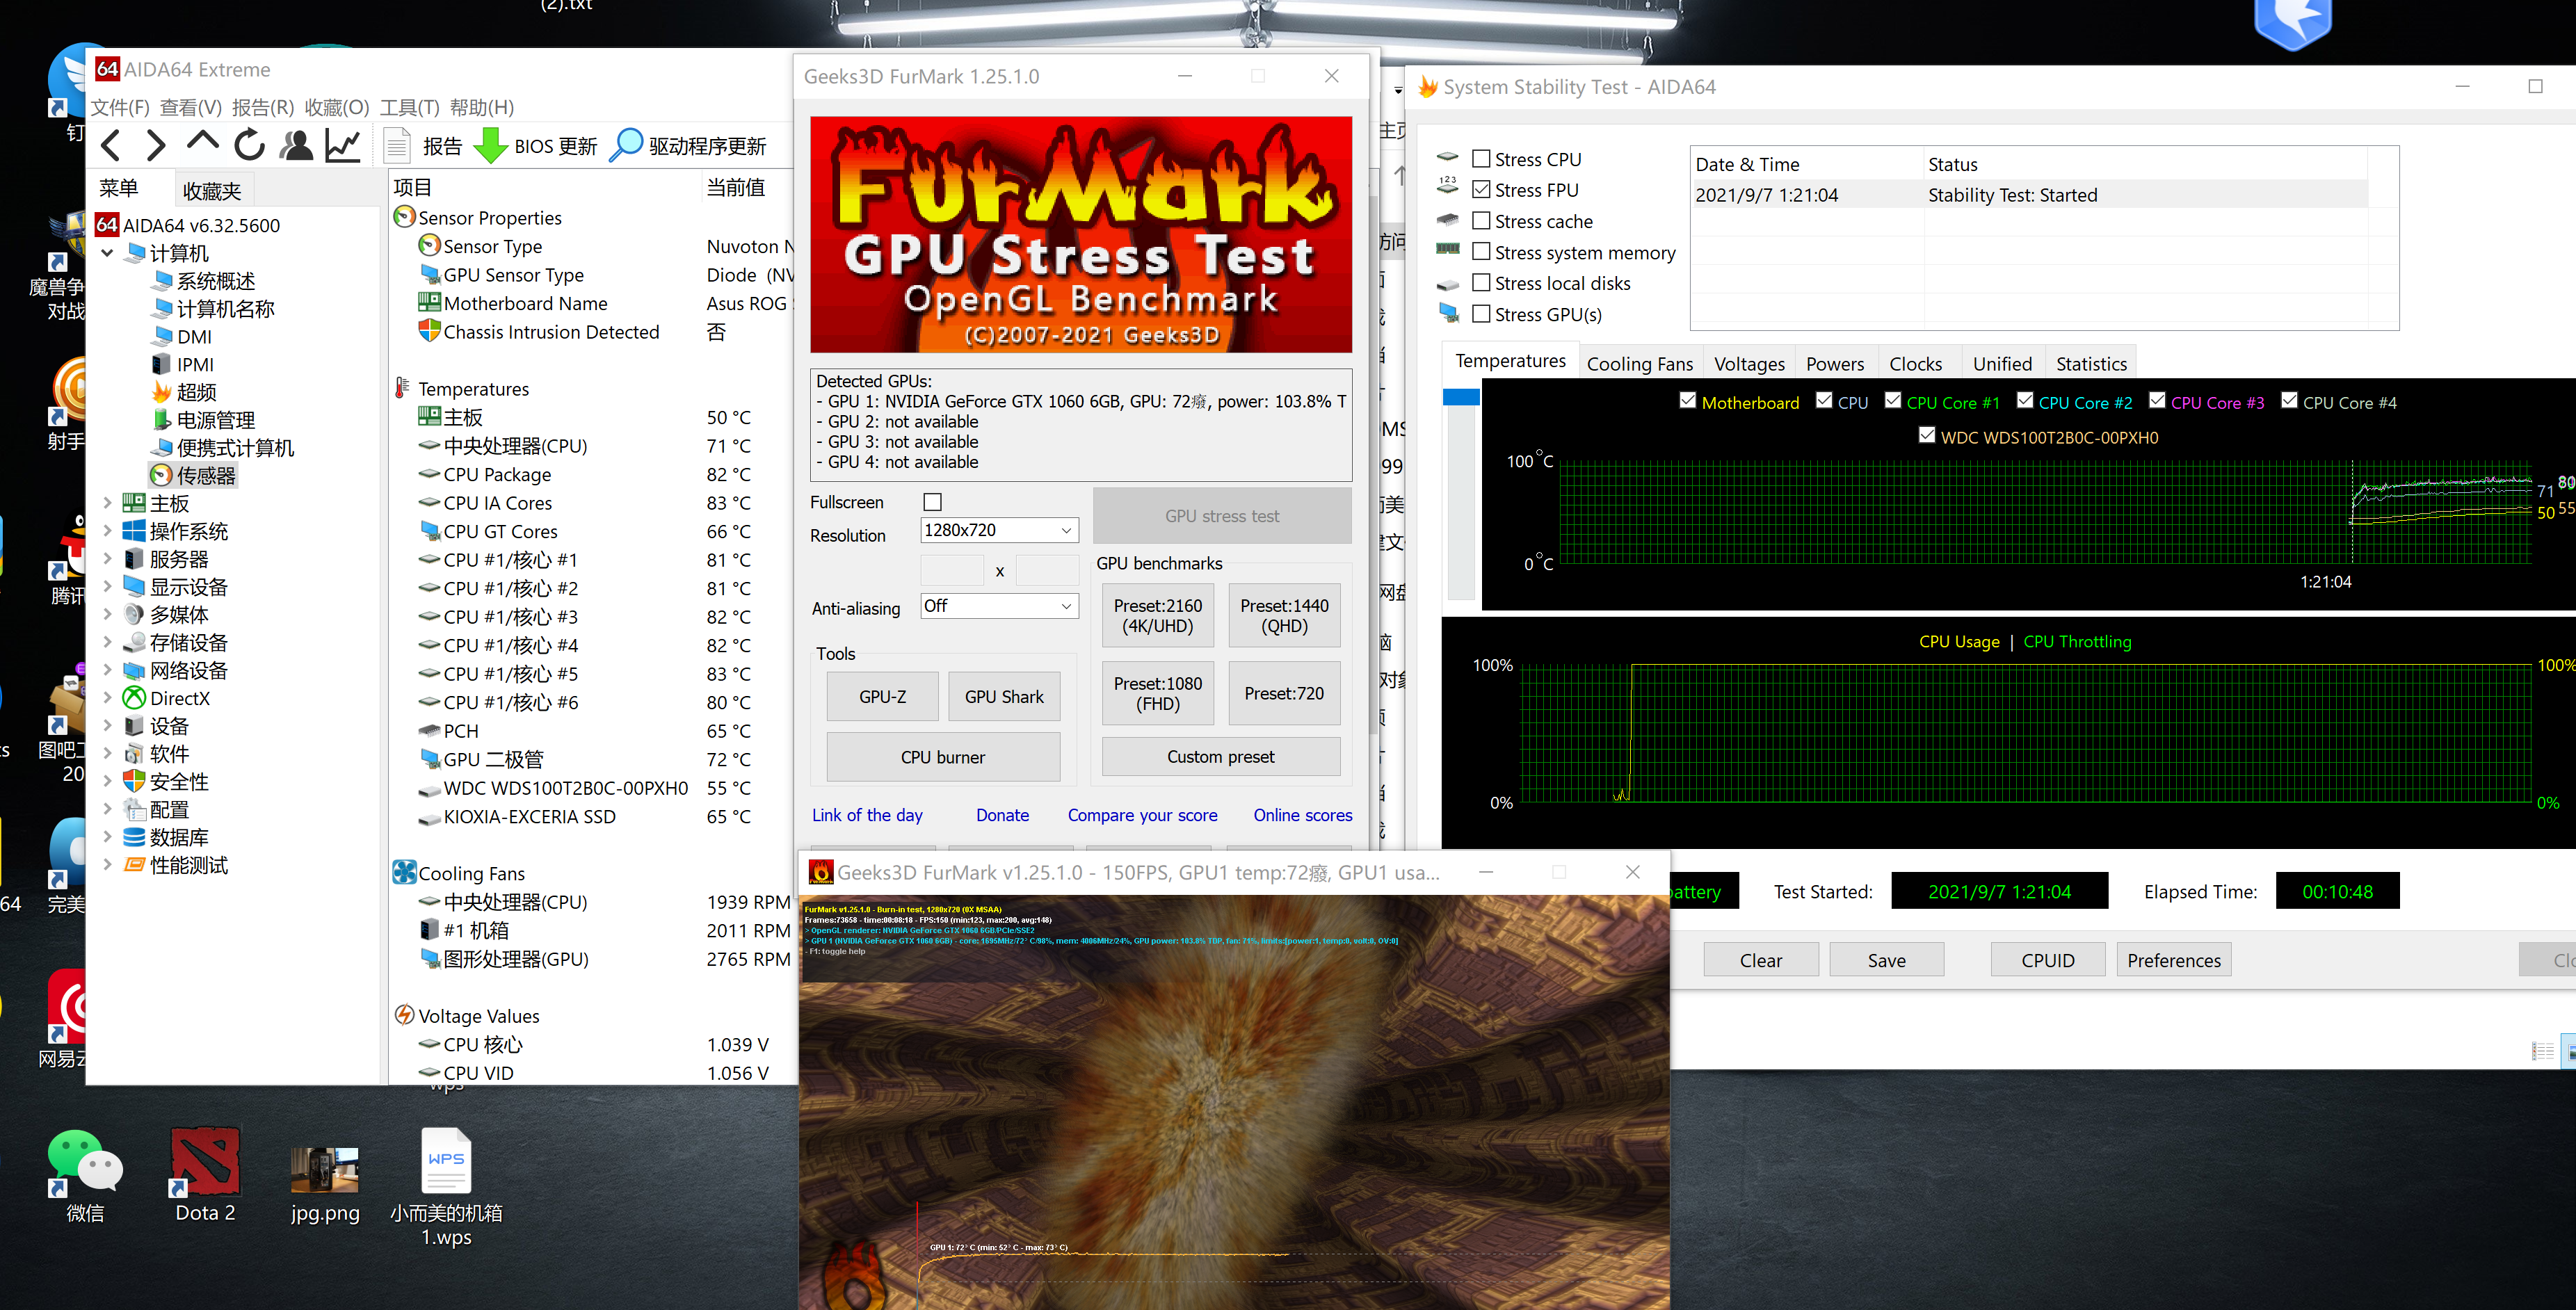The height and width of the screenshot is (1310, 2576).
Task: Select the 数据库 database icon
Action: pyautogui.click(x=134, y=837)
